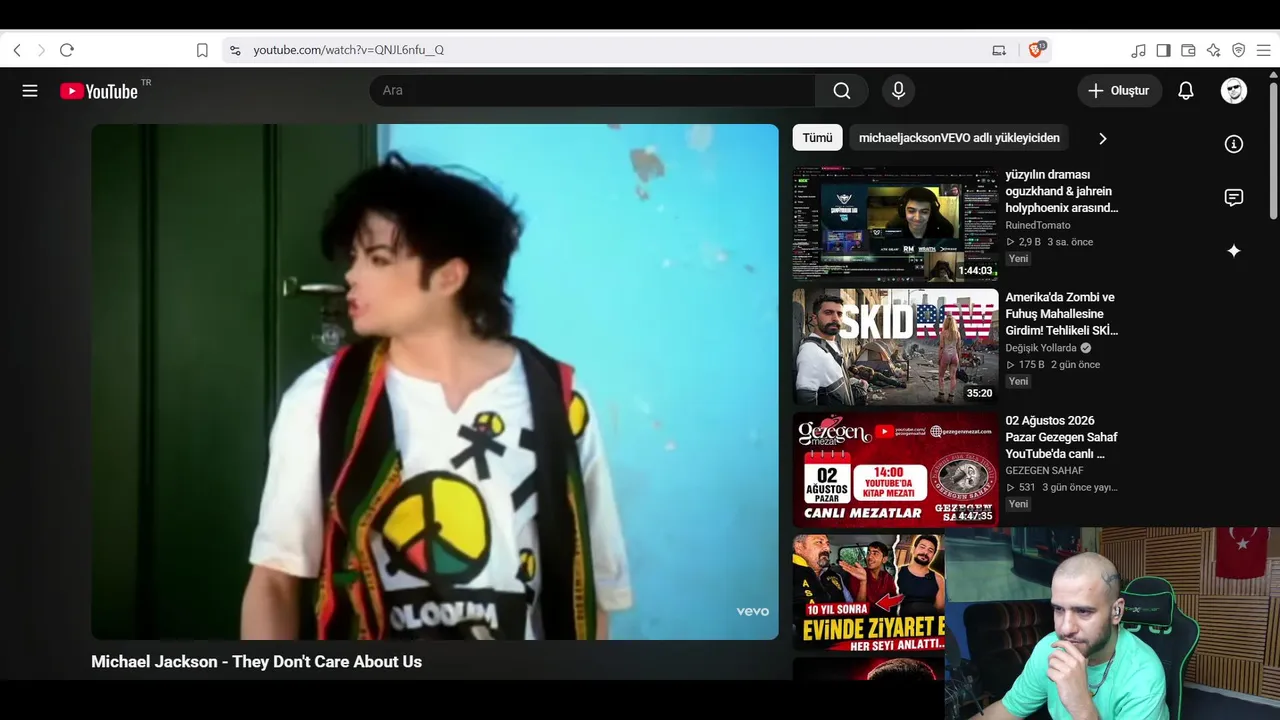Screen dimensions: 1280x720
Task: Click the magnifier search button
Action: point(842,91)
